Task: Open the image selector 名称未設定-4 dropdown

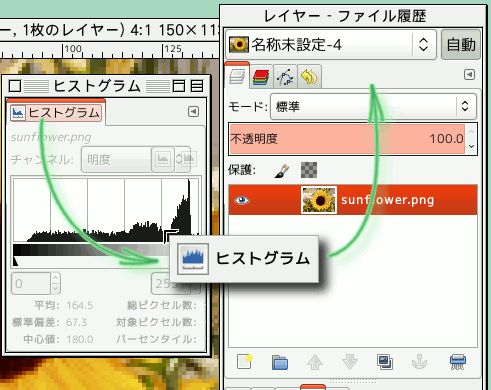Action: click(331, 44)
